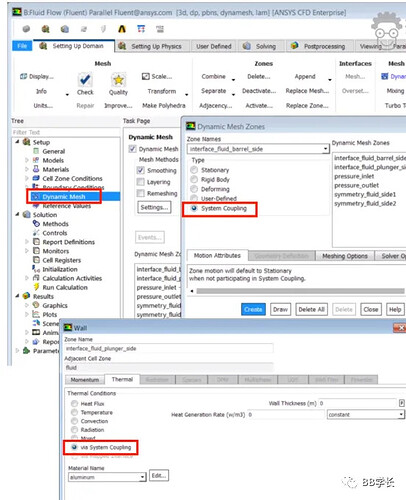Click the Quality star icon
The width and height of the screenshot is (406, 500).
coord(118,80)
